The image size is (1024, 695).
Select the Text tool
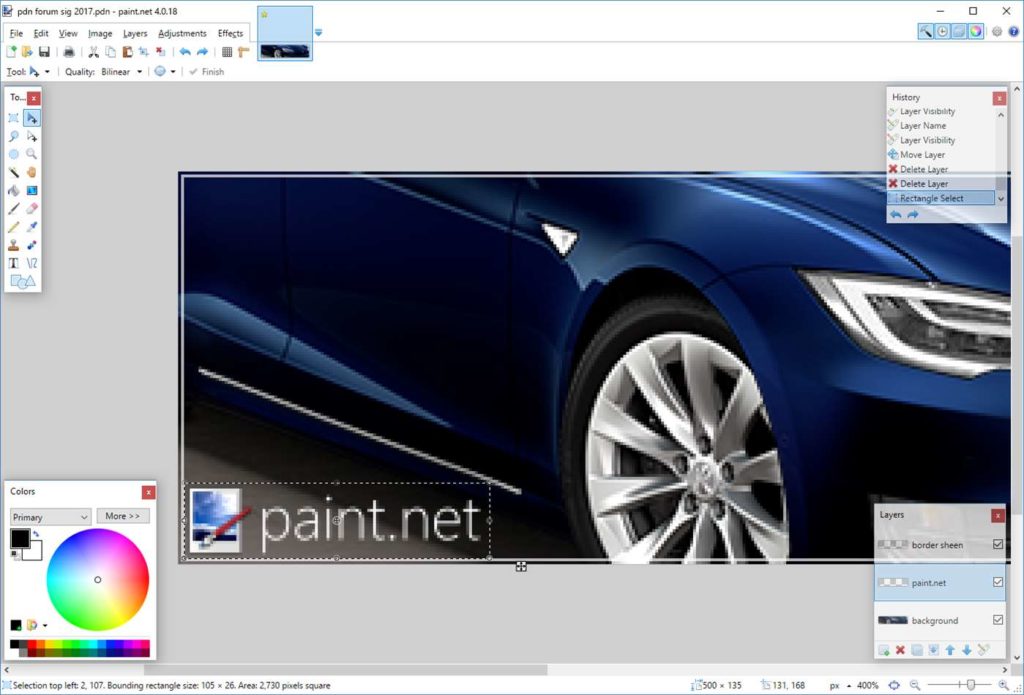pyautogui.click(x=13, y=262)
